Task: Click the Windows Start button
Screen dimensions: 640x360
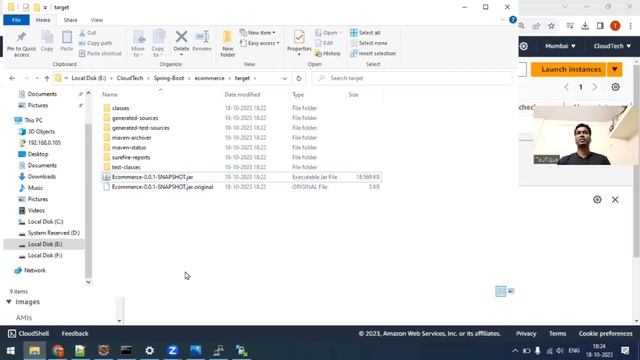Action: [x=11, y=350]
